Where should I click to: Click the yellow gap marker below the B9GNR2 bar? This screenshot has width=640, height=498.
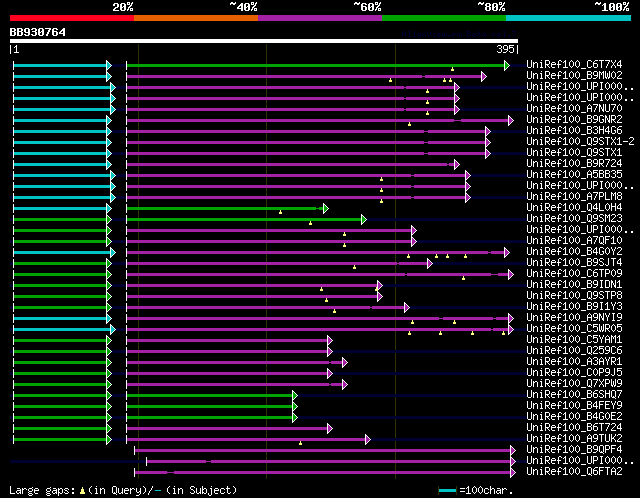(409, 124)
